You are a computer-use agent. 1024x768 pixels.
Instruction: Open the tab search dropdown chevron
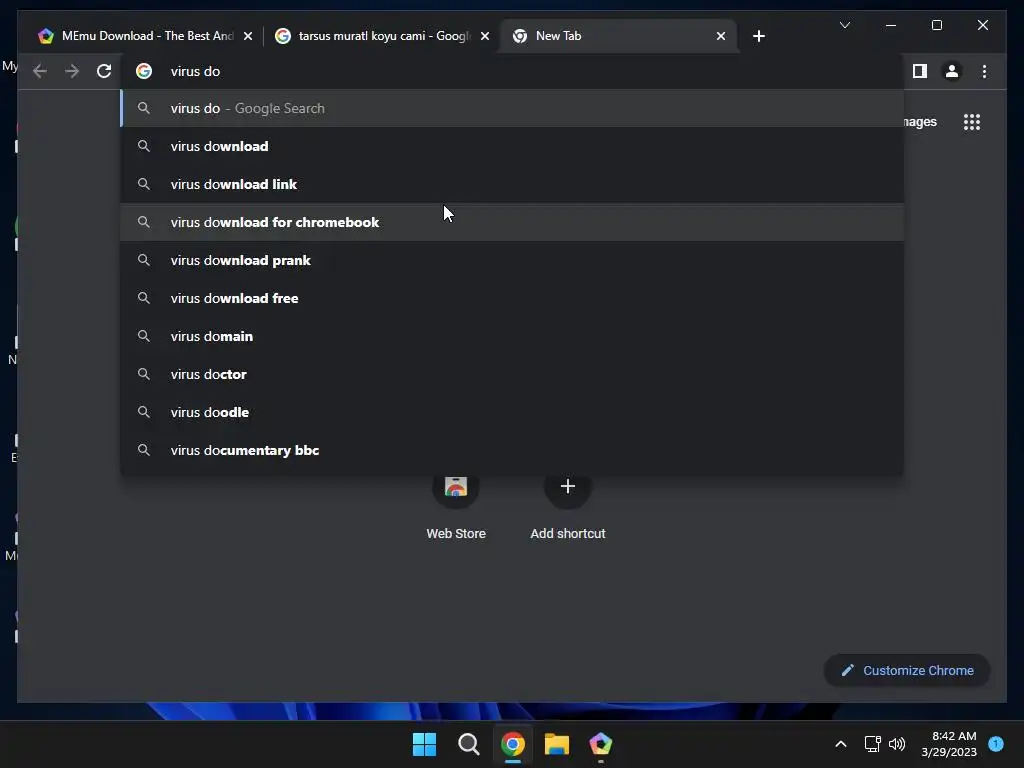click(844, 25)
